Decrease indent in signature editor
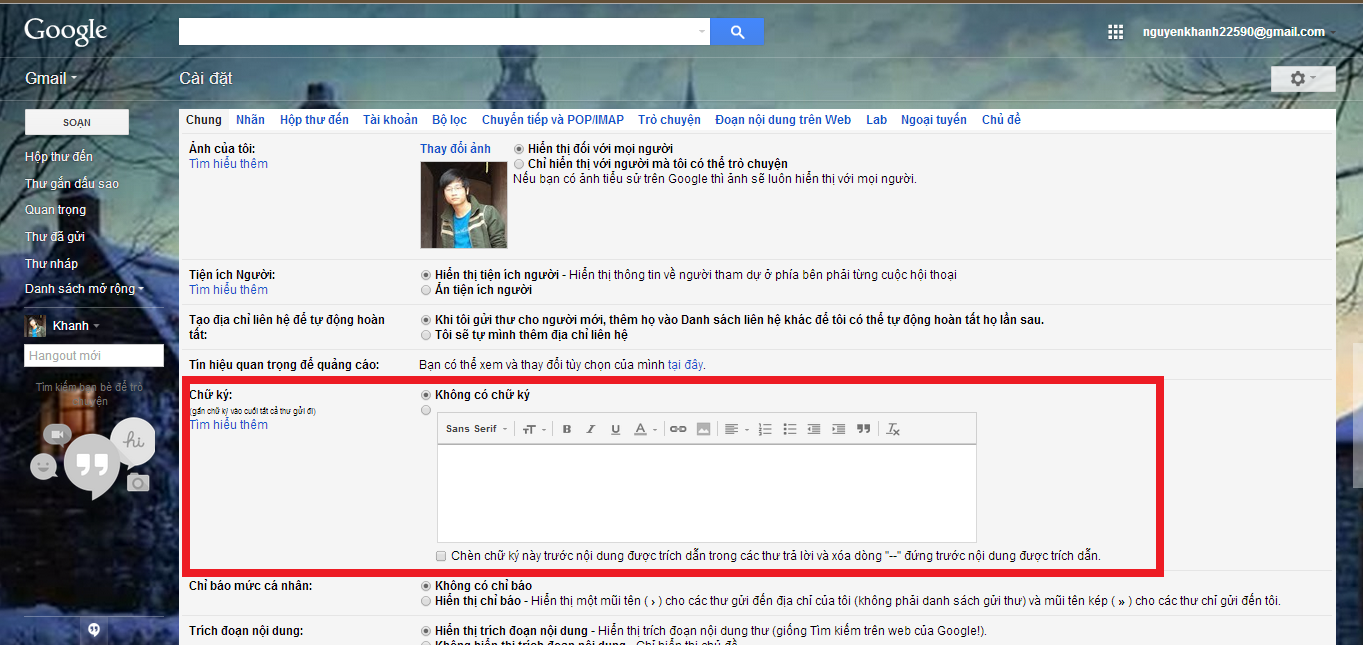The image size is (1363, 645). (814, 429)
